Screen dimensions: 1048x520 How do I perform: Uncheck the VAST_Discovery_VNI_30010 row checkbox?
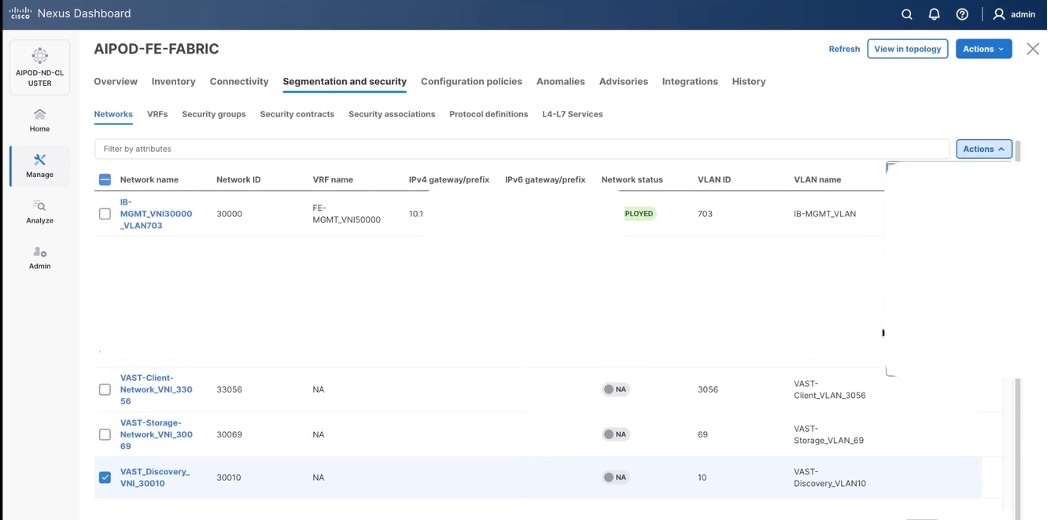pyautogui.click(x=105, y=477)
